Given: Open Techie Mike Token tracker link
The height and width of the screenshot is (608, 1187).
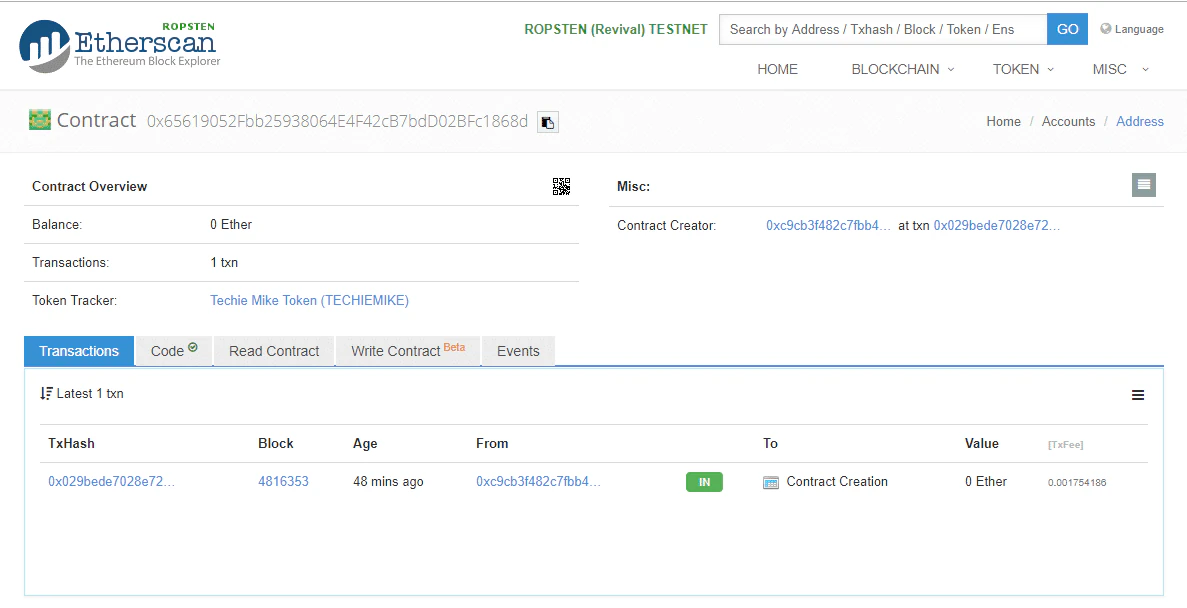Looking at the screenshot, I should [309, 301].
